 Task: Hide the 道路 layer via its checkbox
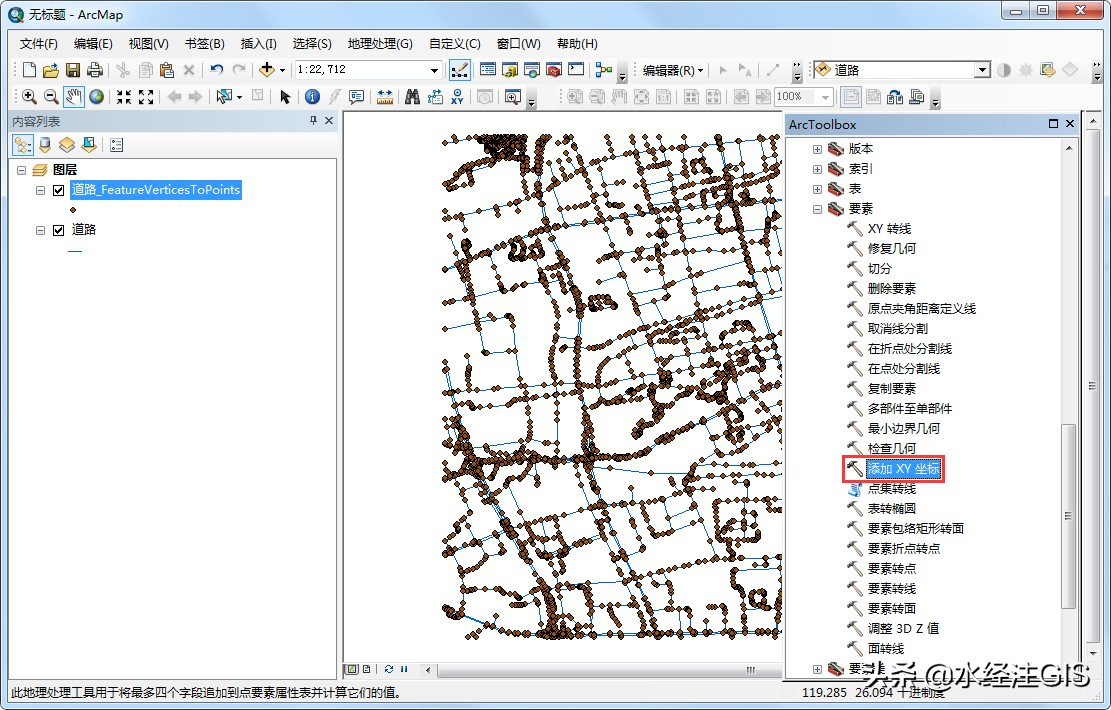[x=58, y=229]
